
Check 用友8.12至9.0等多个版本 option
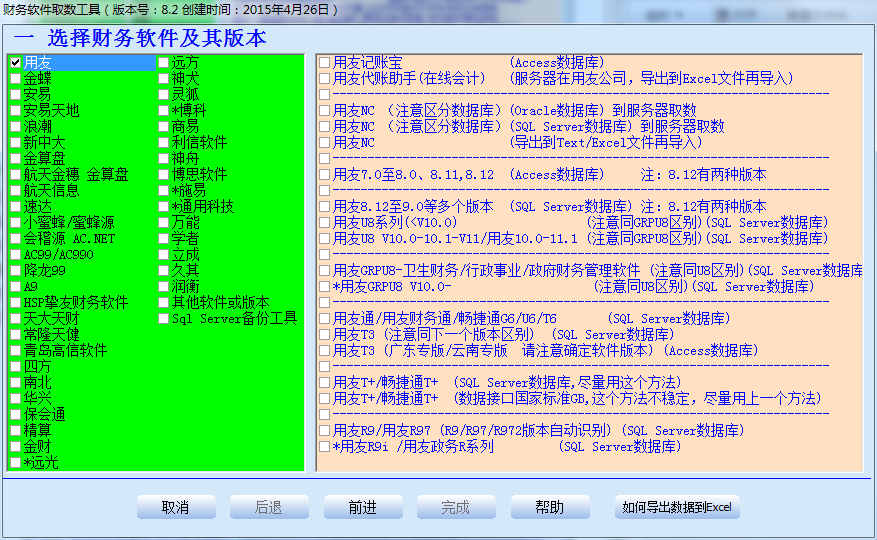coord(324,207)
